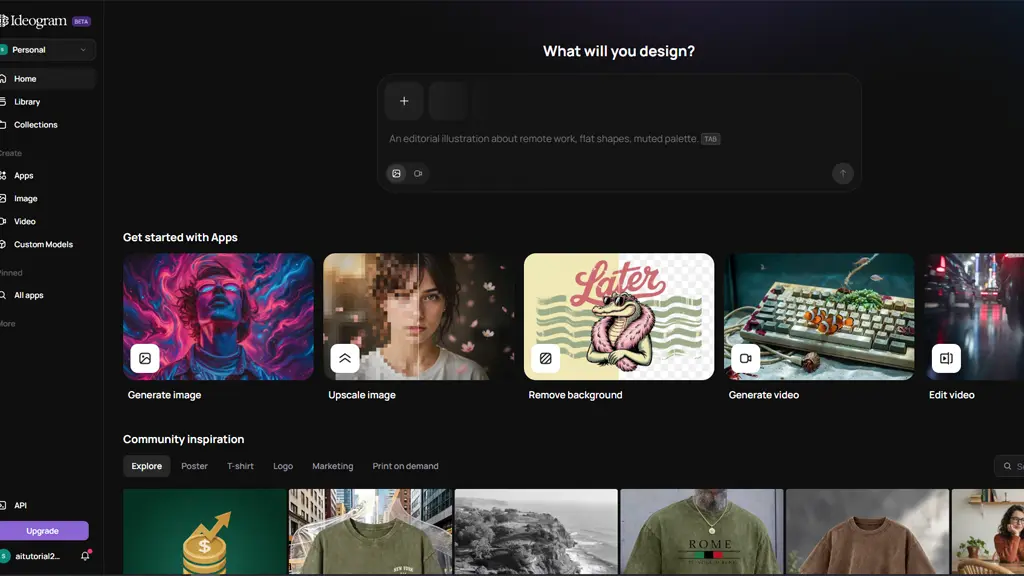Click the Remove background card icon
The width and height of the screenshot is (1024, 576).
(x=545, y=359)
